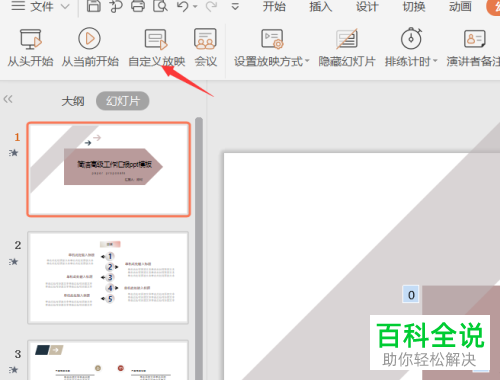The width and height of the screenshot is (500, 380).
Task: Select slide 1 thumbnail
Action: click(x=109, y=169)
